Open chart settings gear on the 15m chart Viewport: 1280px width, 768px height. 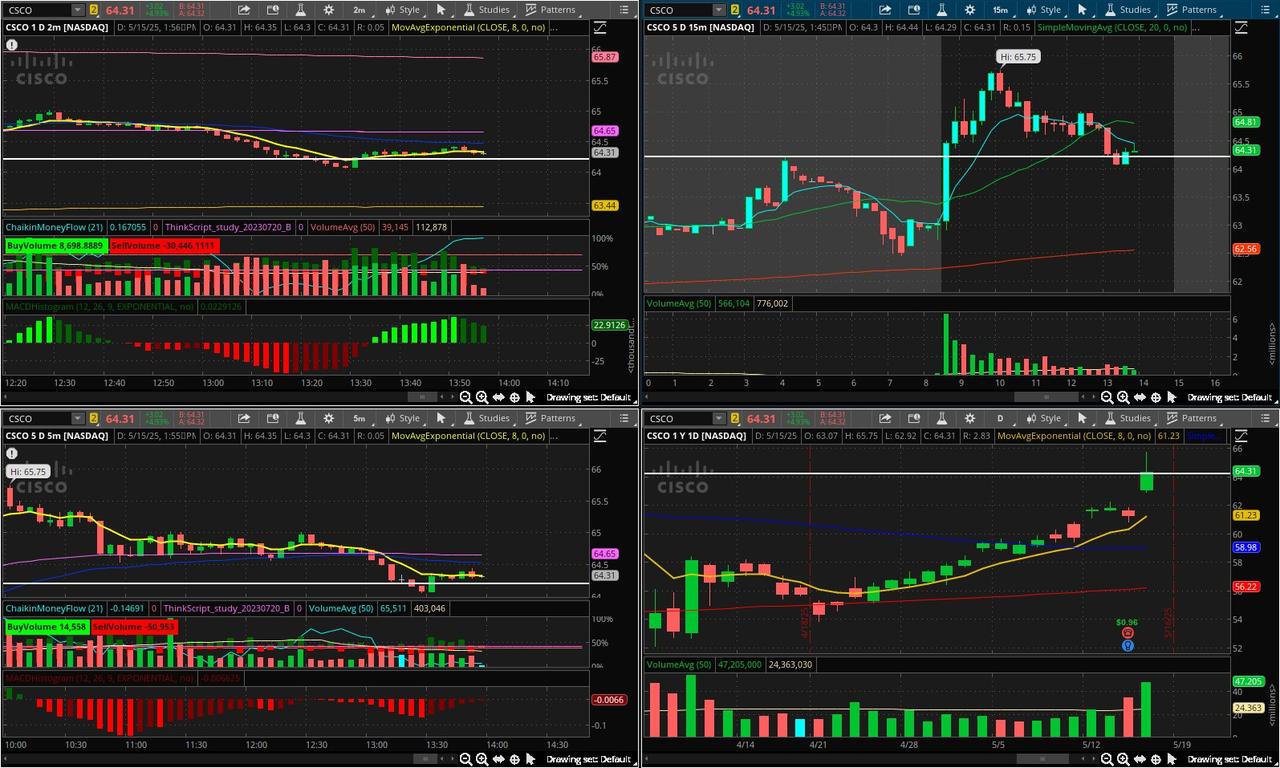[968, 10]
